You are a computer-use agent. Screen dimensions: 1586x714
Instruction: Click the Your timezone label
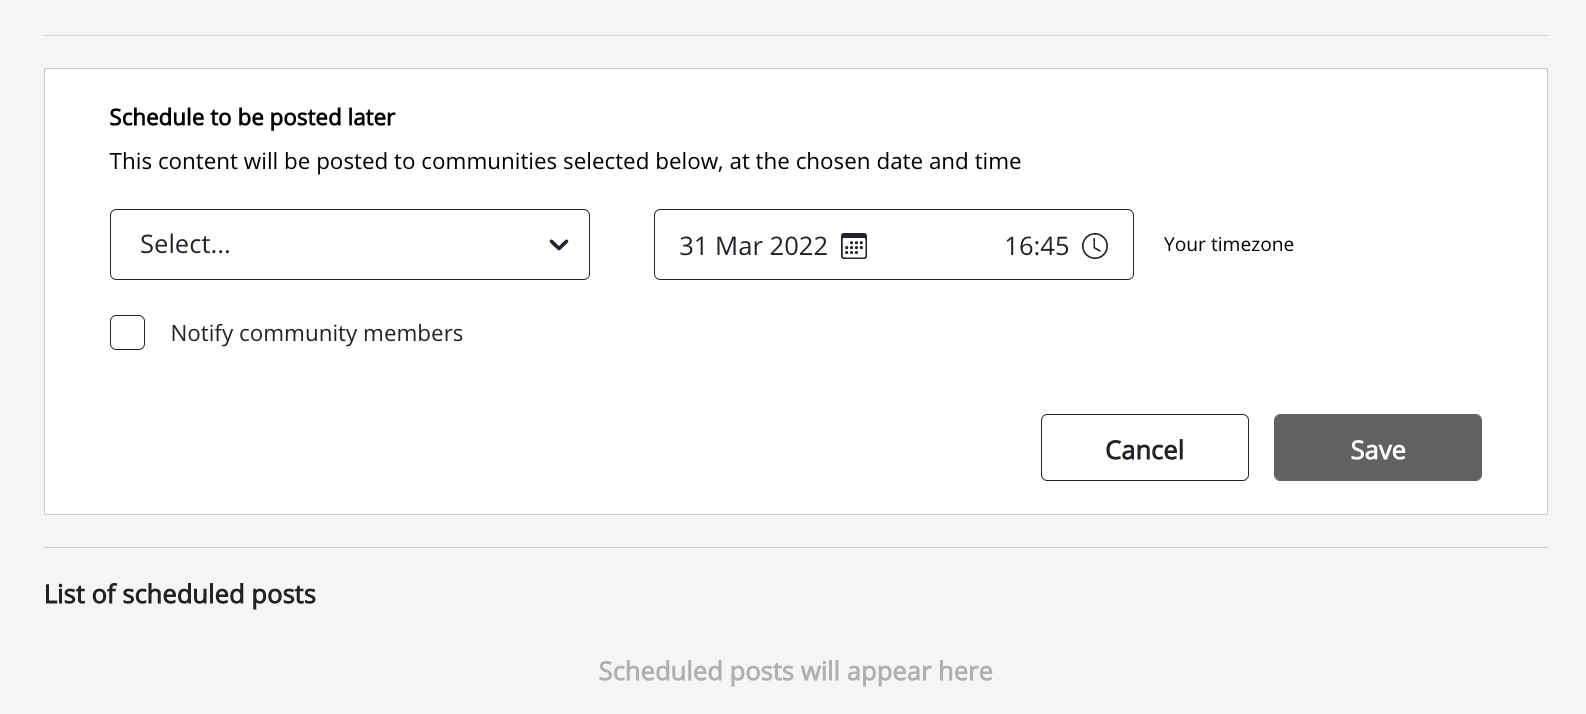pyautogui.click(x=1228, y=245)
